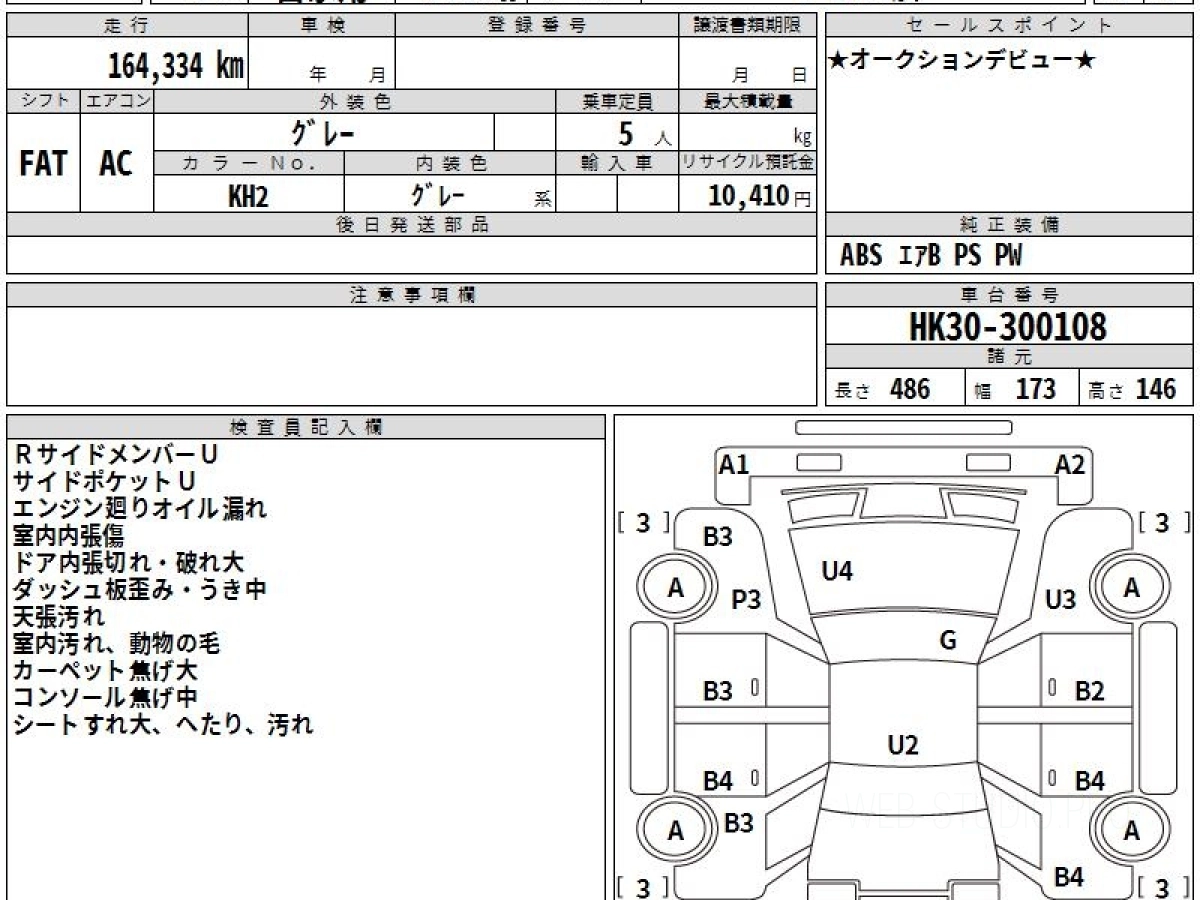The width and height of the screenshot is (1200, 900).
Task: Click the tire circle A beside U3
Action: tap(1132, 589)
